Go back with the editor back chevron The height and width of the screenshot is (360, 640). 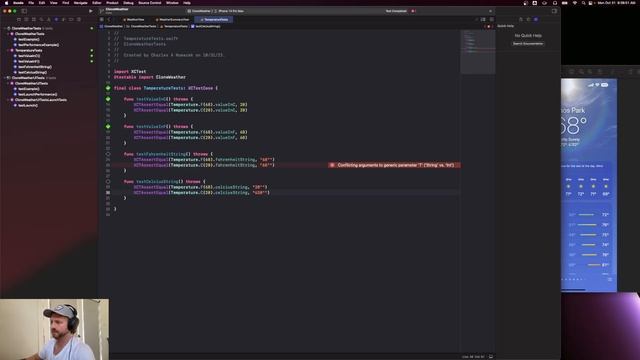109,19
